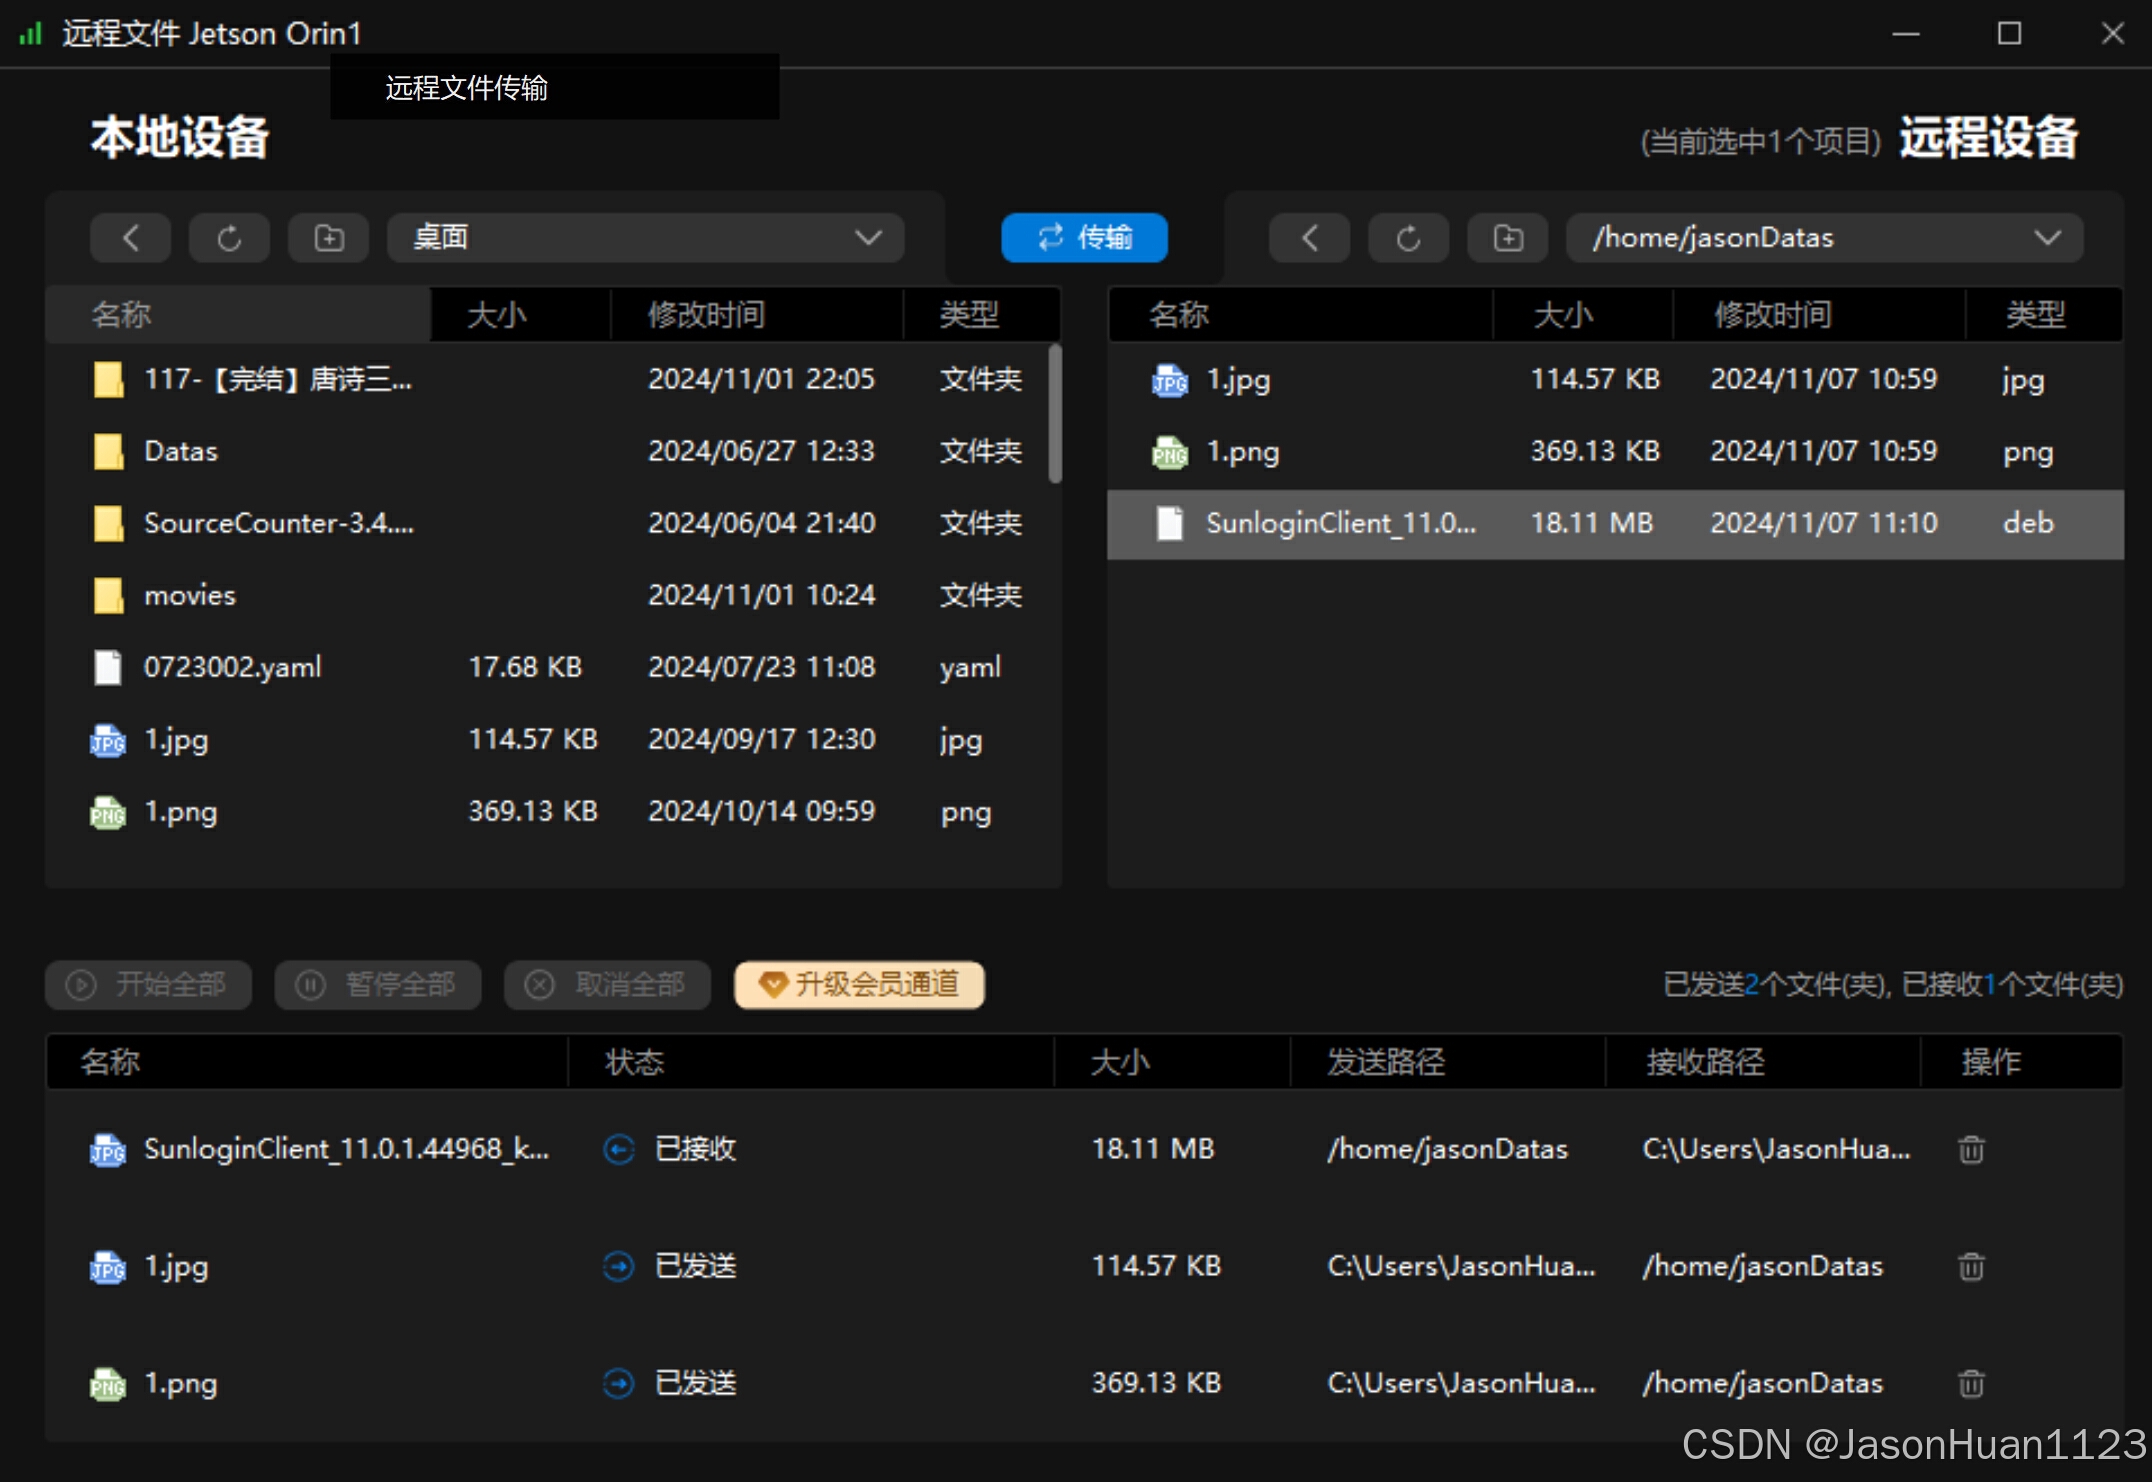The width and height of the screenshot is (2152, 1482).
Task: Expand the local path dropdown showing 桌面
Action: click(x=868, y=238)
